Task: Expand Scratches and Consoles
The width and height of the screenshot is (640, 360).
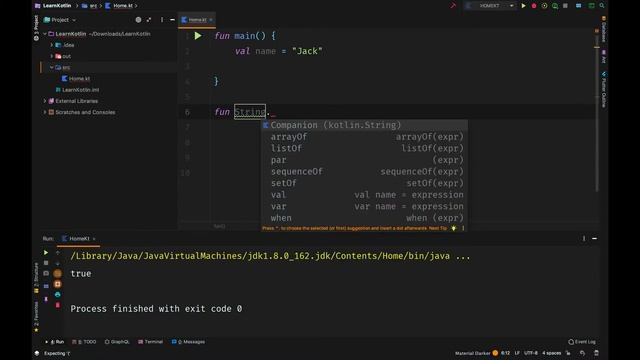Action: pyautogui.click(x=45, y=112)
